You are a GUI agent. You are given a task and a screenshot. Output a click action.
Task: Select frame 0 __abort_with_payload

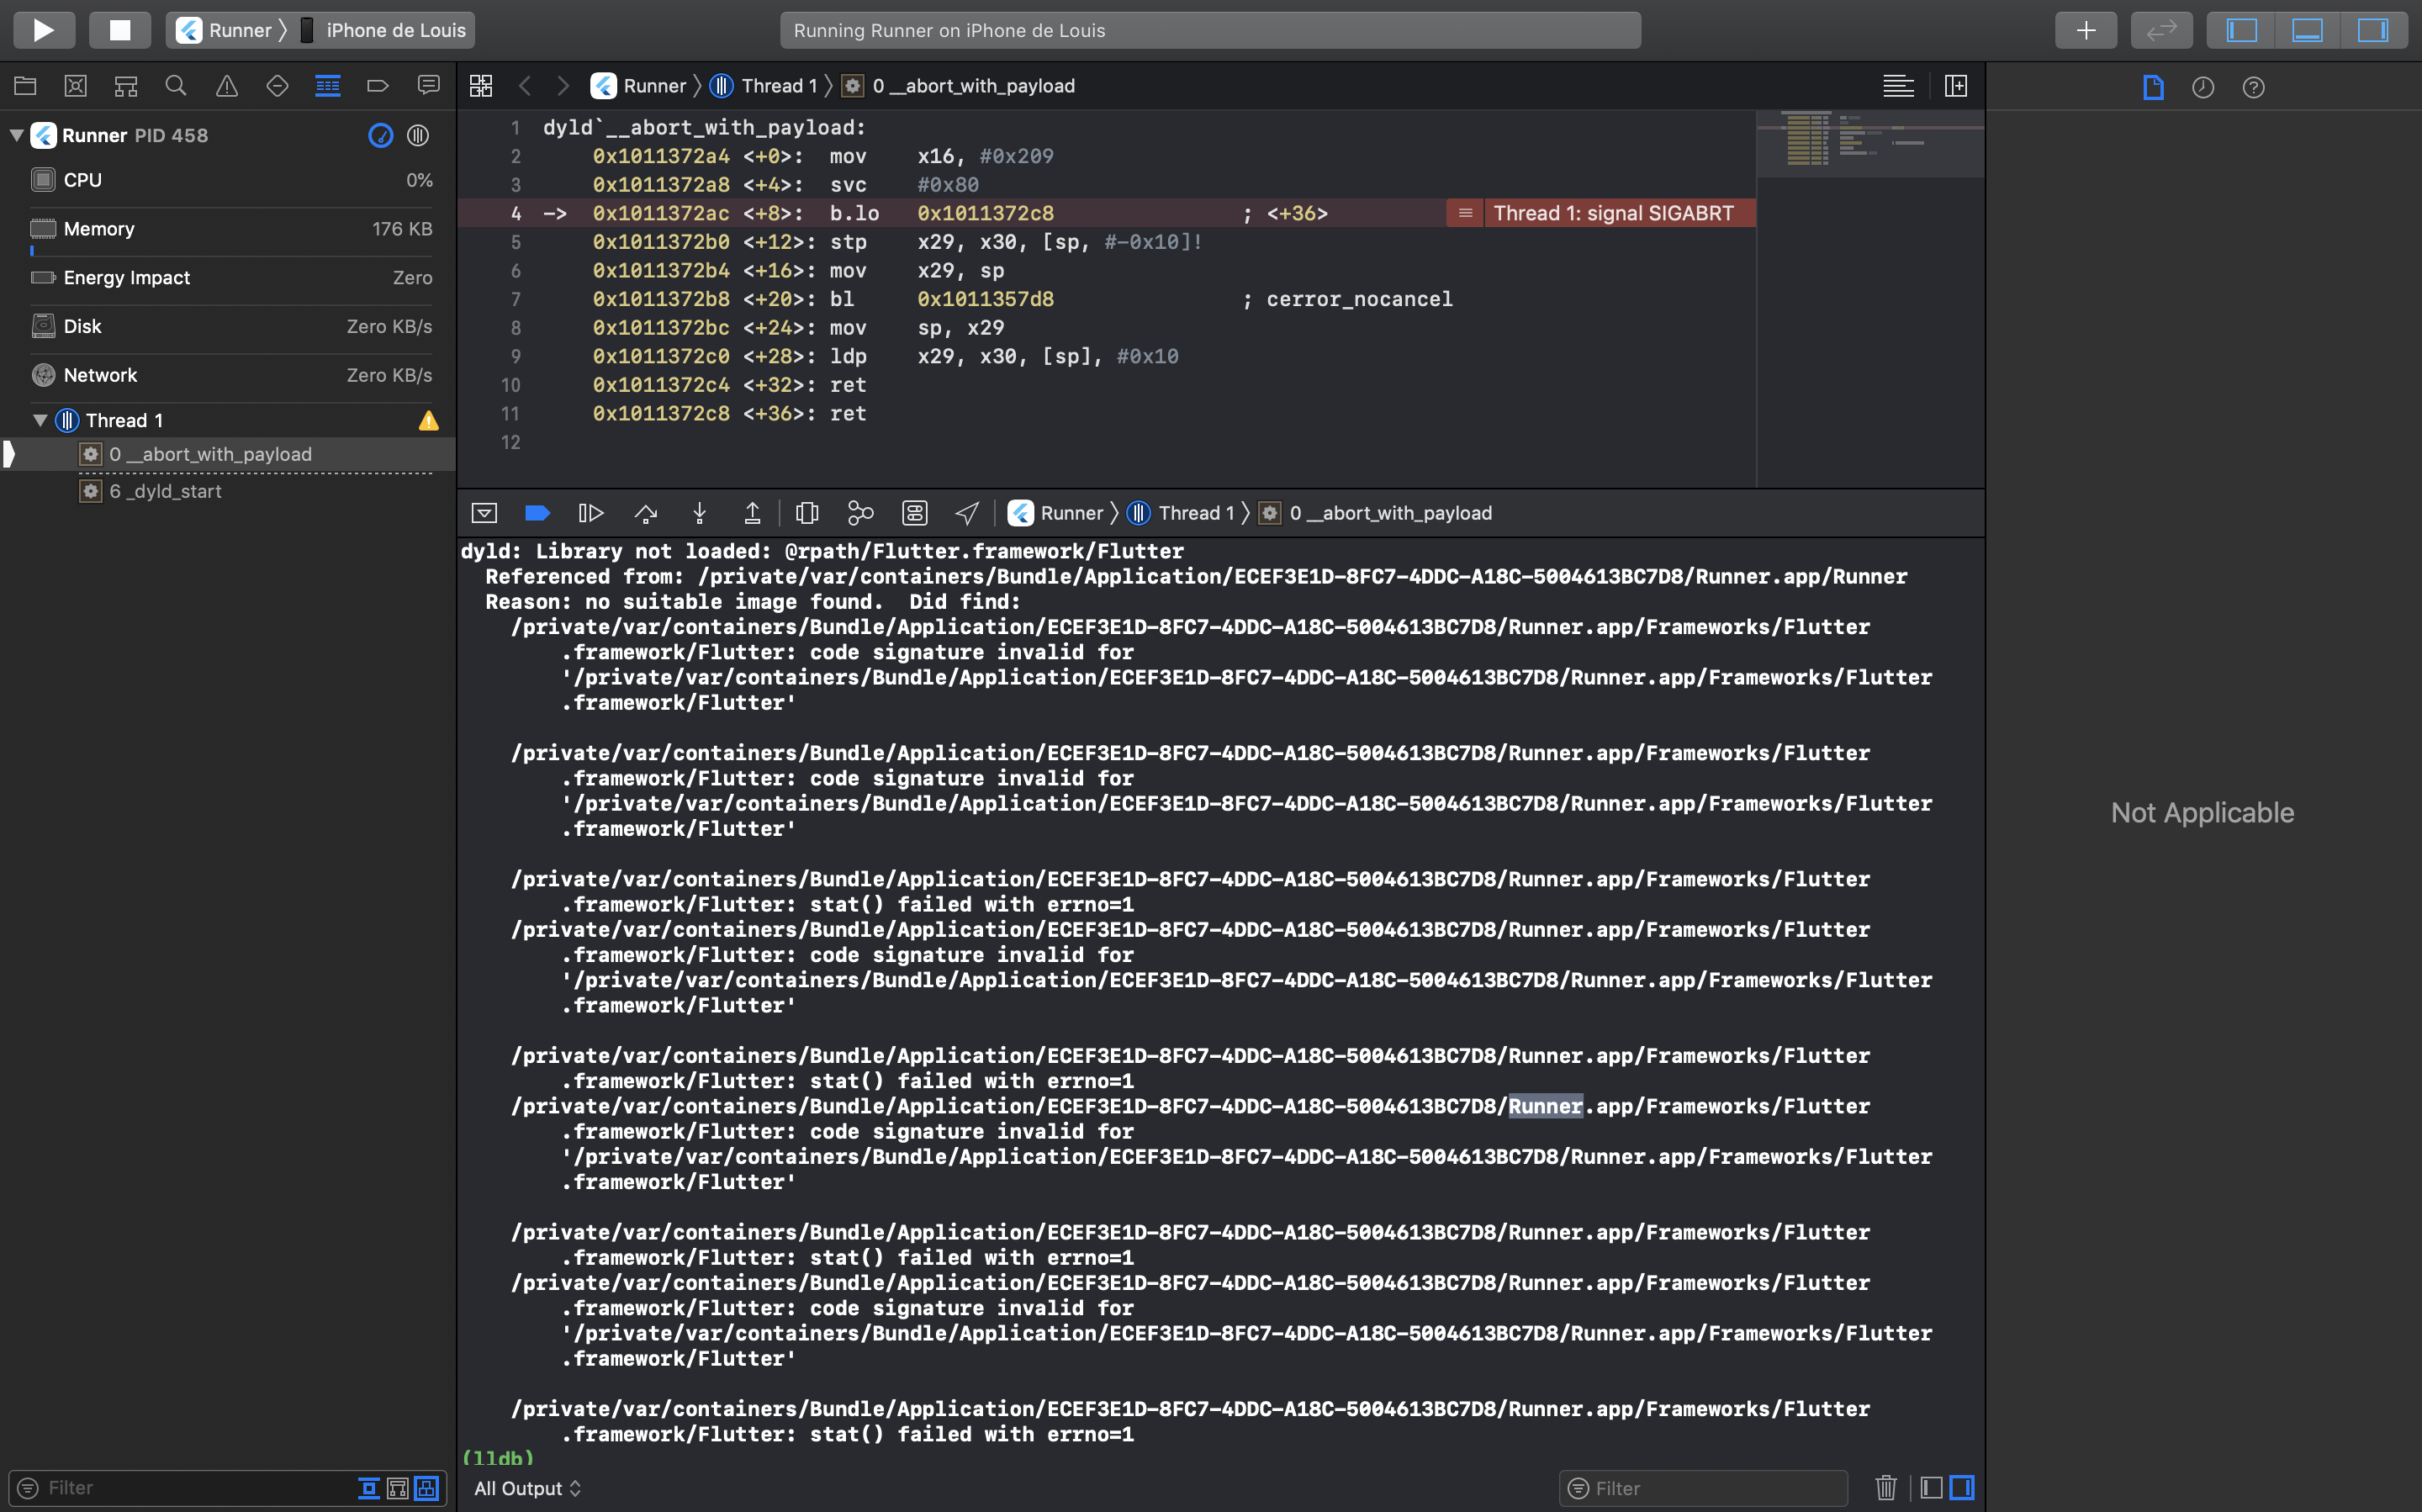tap(228, 454)
